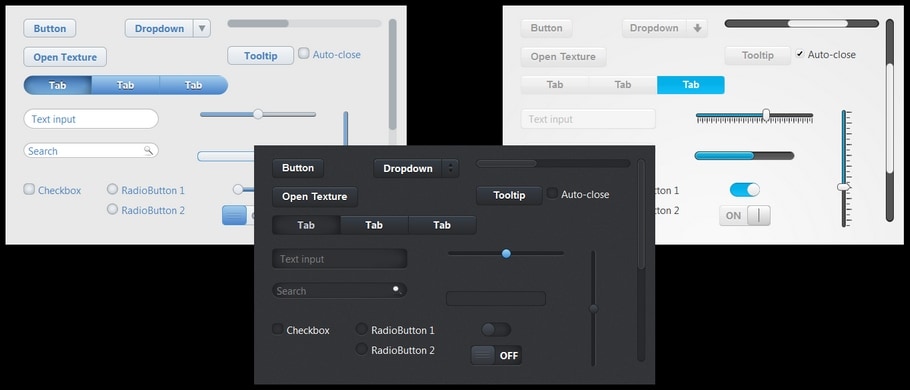Focus the Search field in dark theme
The width and height of the screenshot is (910, 390).
click(340, 290)
